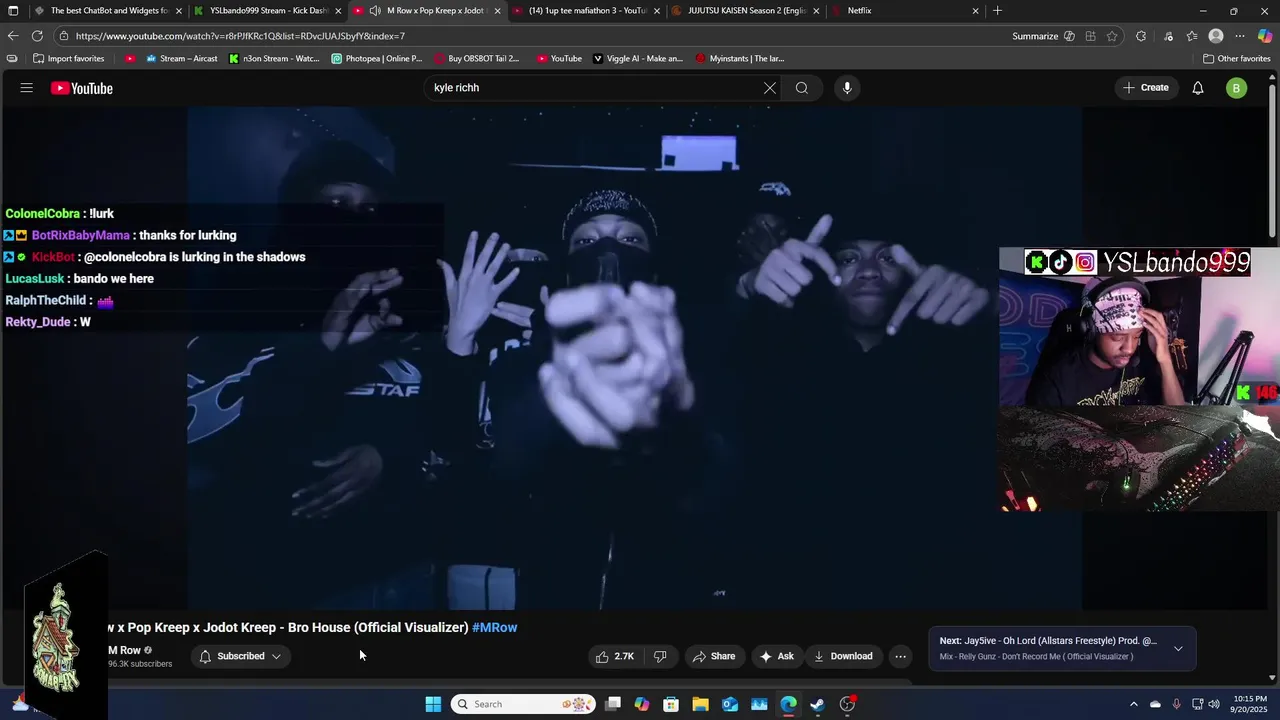Open OBS Studio from the taskbar
The image size is (1280, 720).
tap(847, 704)
